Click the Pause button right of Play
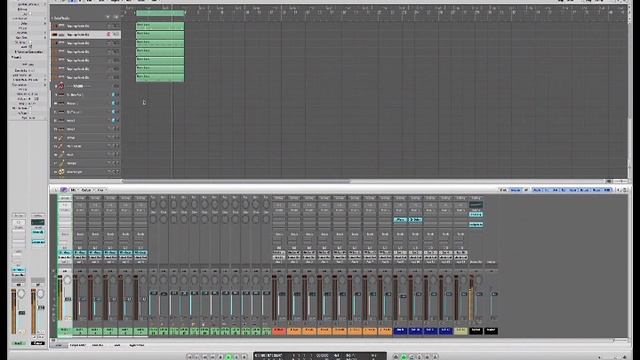This screenshot has height=360, width=640. tap(236, 357)
